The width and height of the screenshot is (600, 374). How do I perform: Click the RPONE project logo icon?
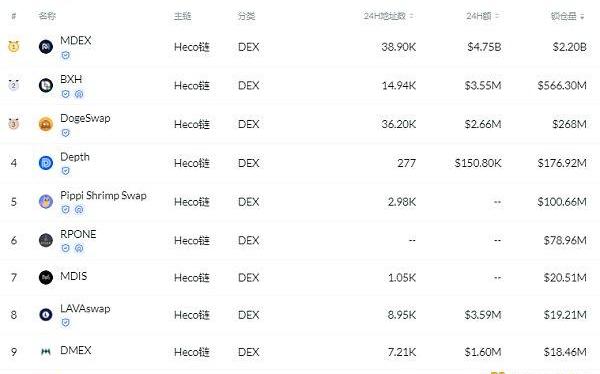pos(46,240)
